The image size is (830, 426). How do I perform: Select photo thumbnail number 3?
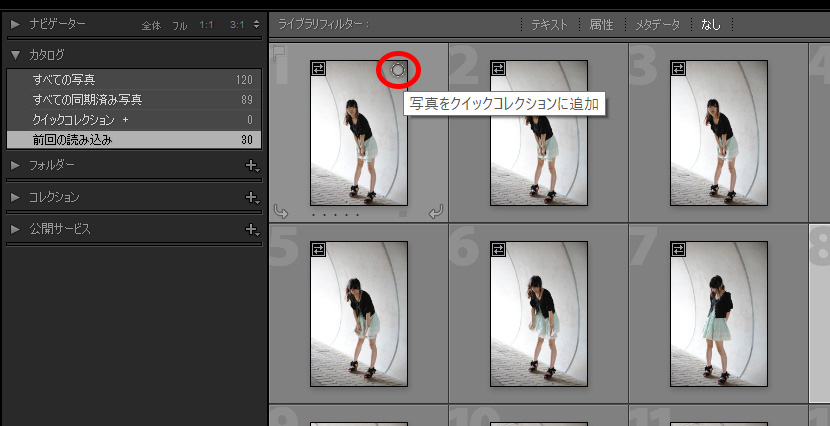(719, 133)
